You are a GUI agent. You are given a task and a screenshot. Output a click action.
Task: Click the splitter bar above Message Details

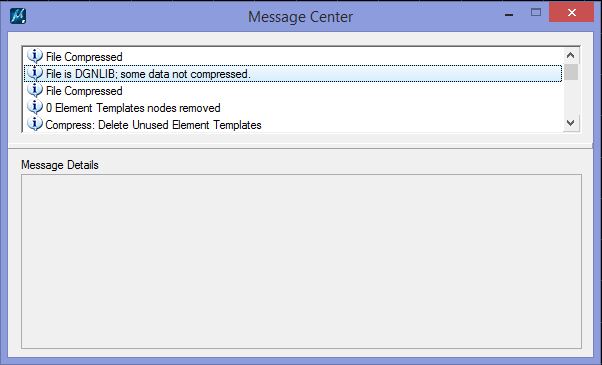pyautogui.click(x=301, y=148)
